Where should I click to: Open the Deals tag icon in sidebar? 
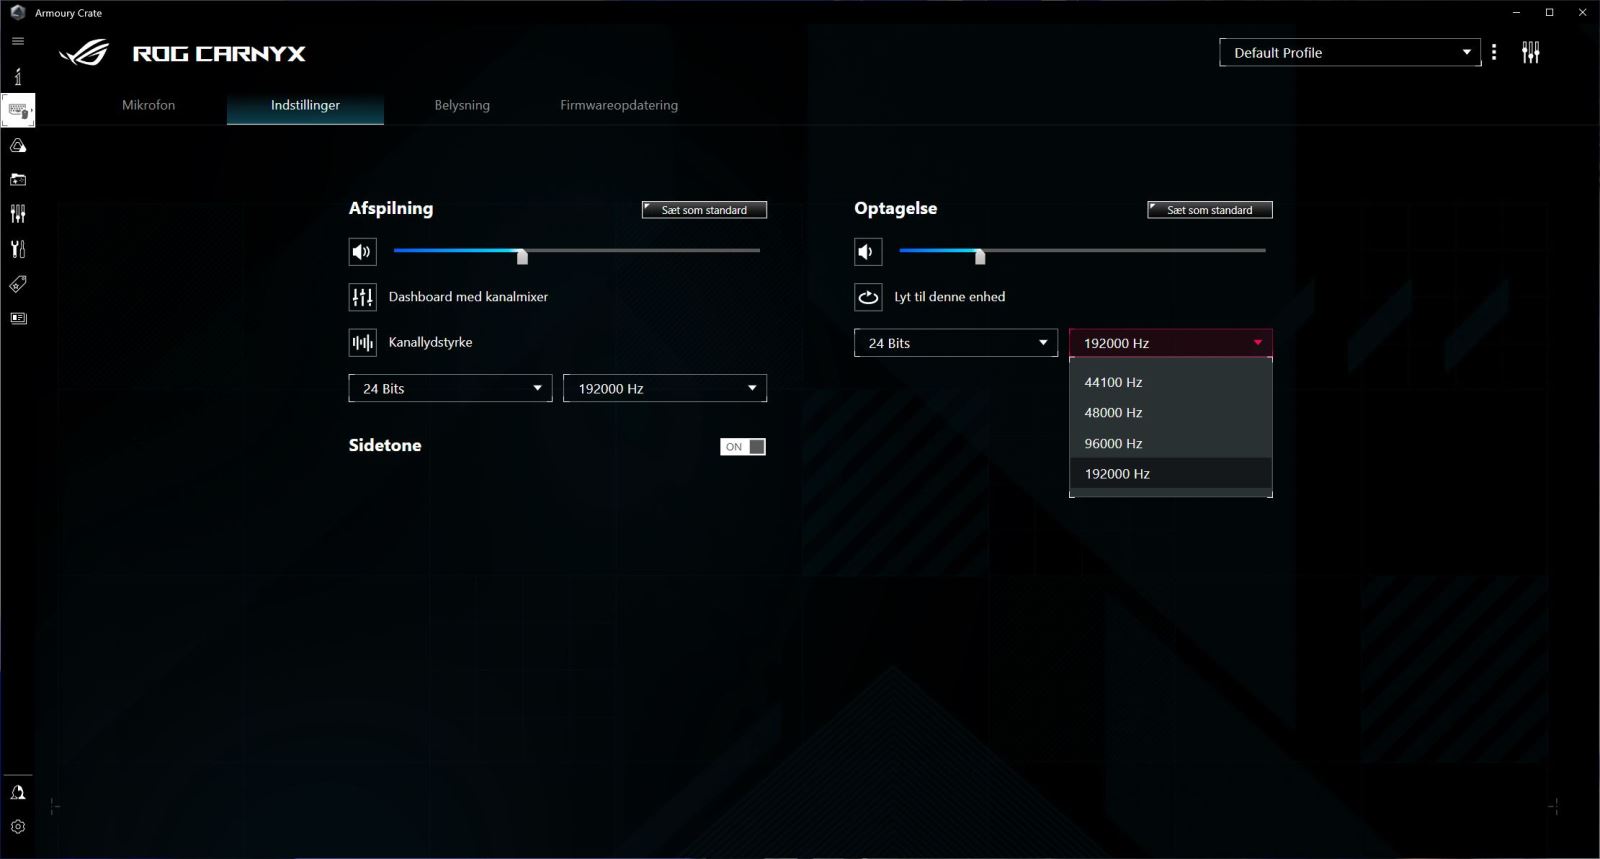(x=18, y=284)
